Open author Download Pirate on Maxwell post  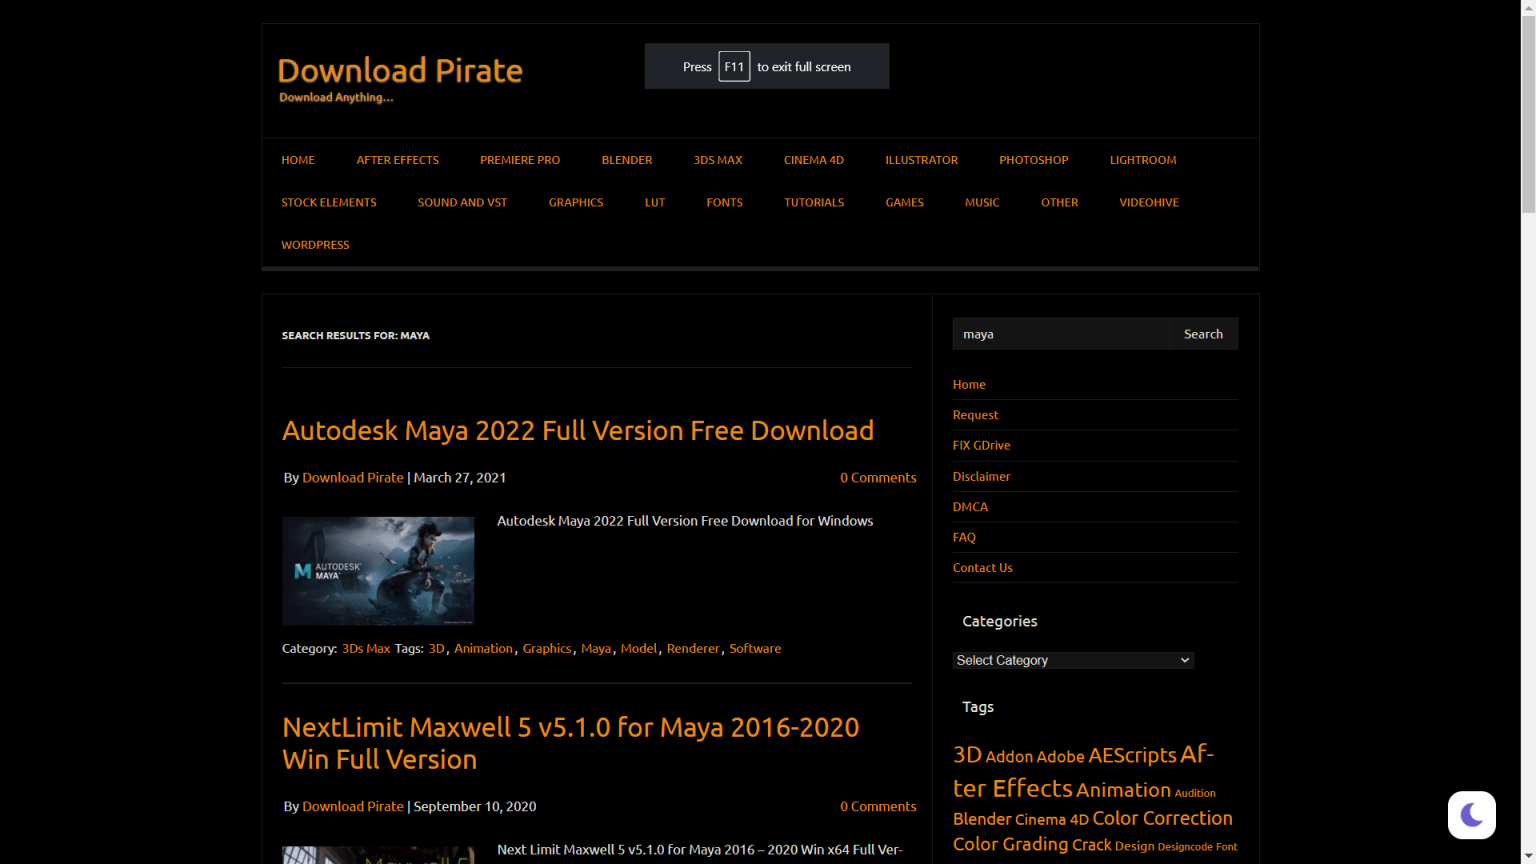(x=353, y=807)
